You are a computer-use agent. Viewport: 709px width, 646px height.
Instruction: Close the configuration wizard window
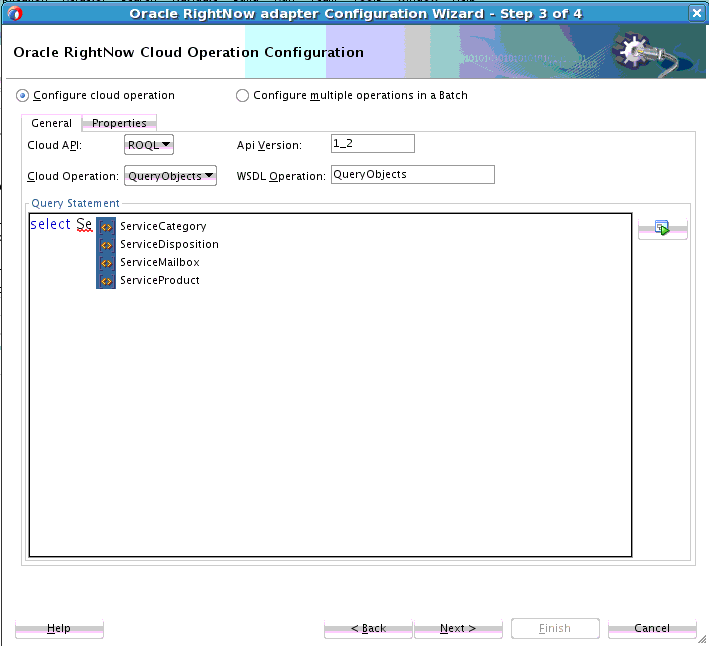point(697,13)
